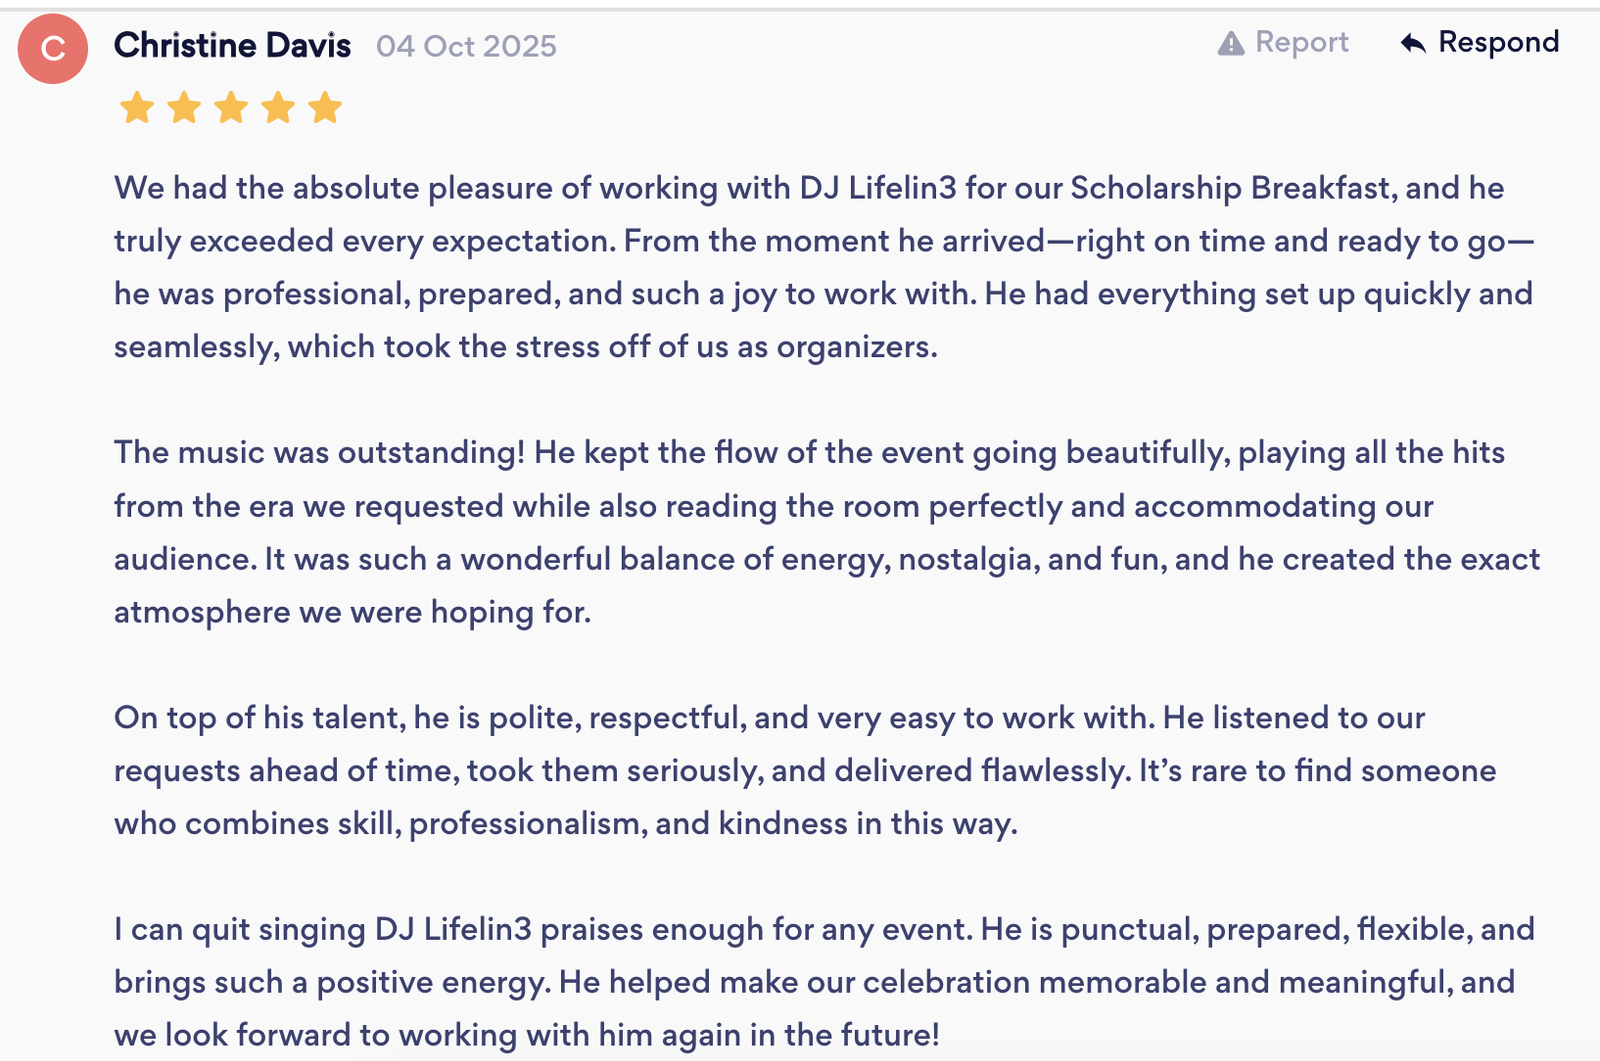Viewport: 1600px width, 1061px height.
Task: Click the Respond reply arrow icon
Action: 1413,43
